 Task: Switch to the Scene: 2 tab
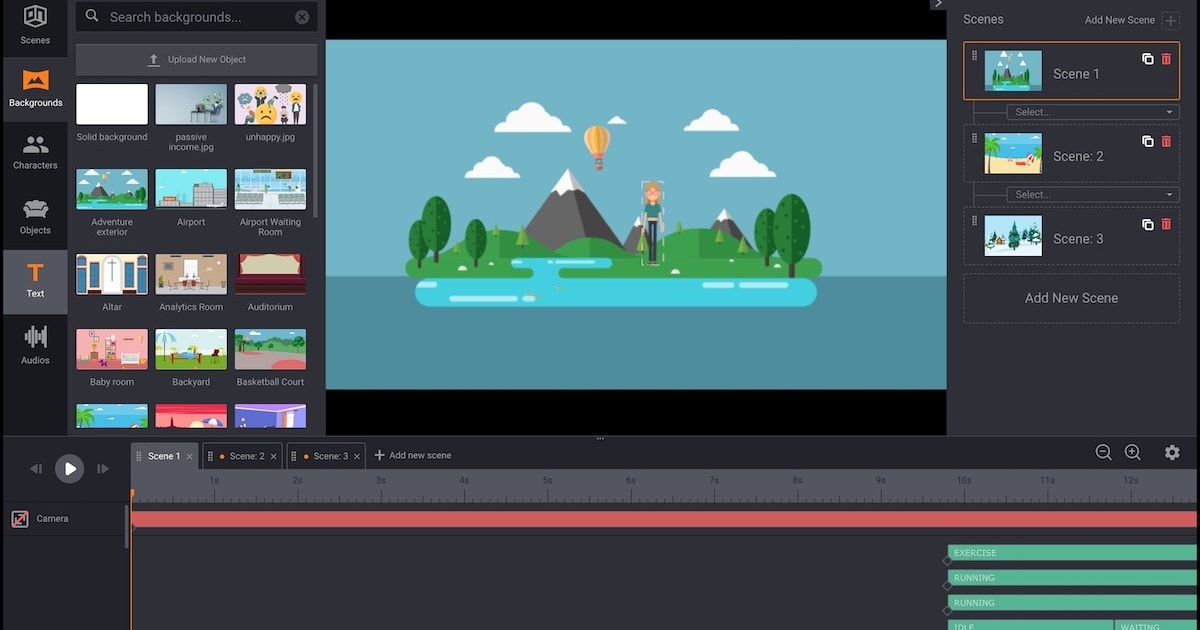(x=248, y=455)
